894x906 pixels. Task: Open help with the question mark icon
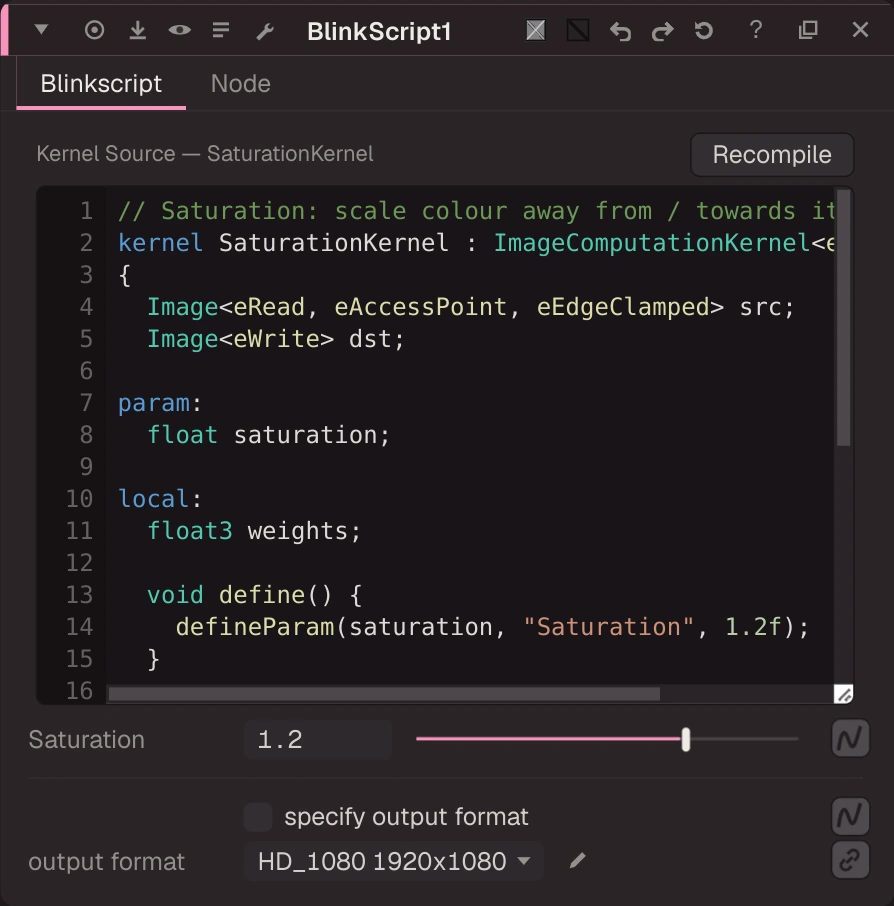755,29
